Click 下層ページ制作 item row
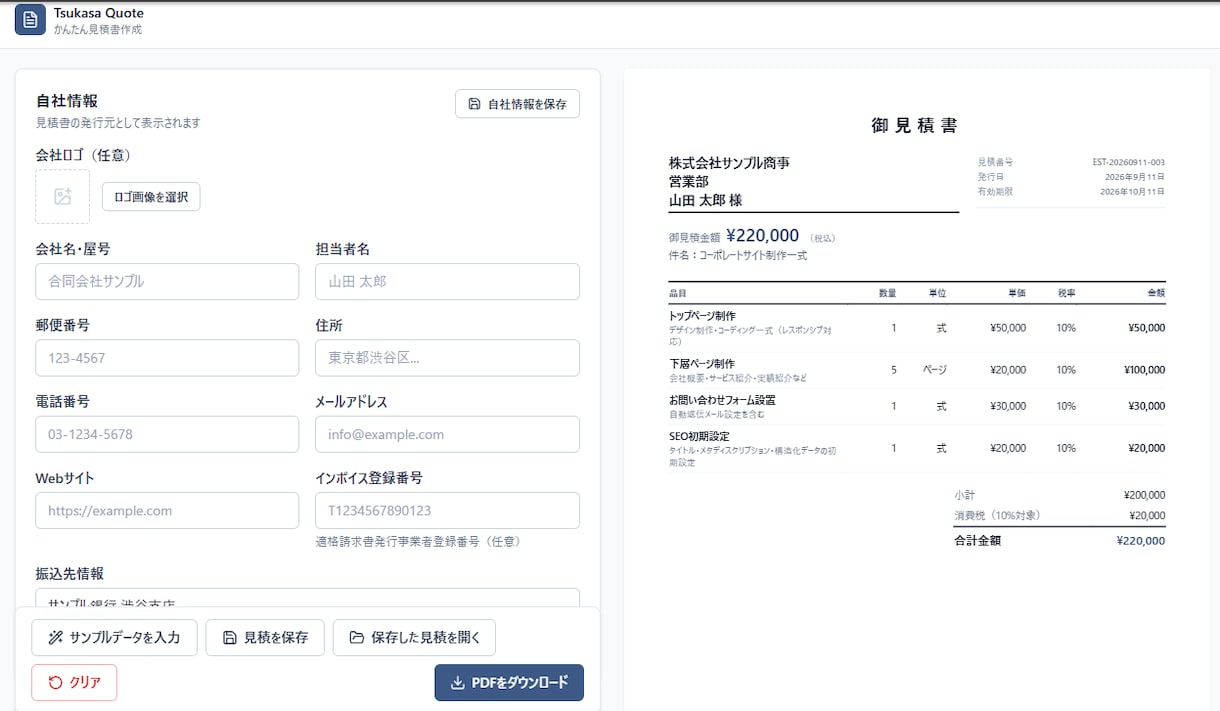Image resolution: width=1220 pixels, height=711 pixels. (x=917, y=370)
